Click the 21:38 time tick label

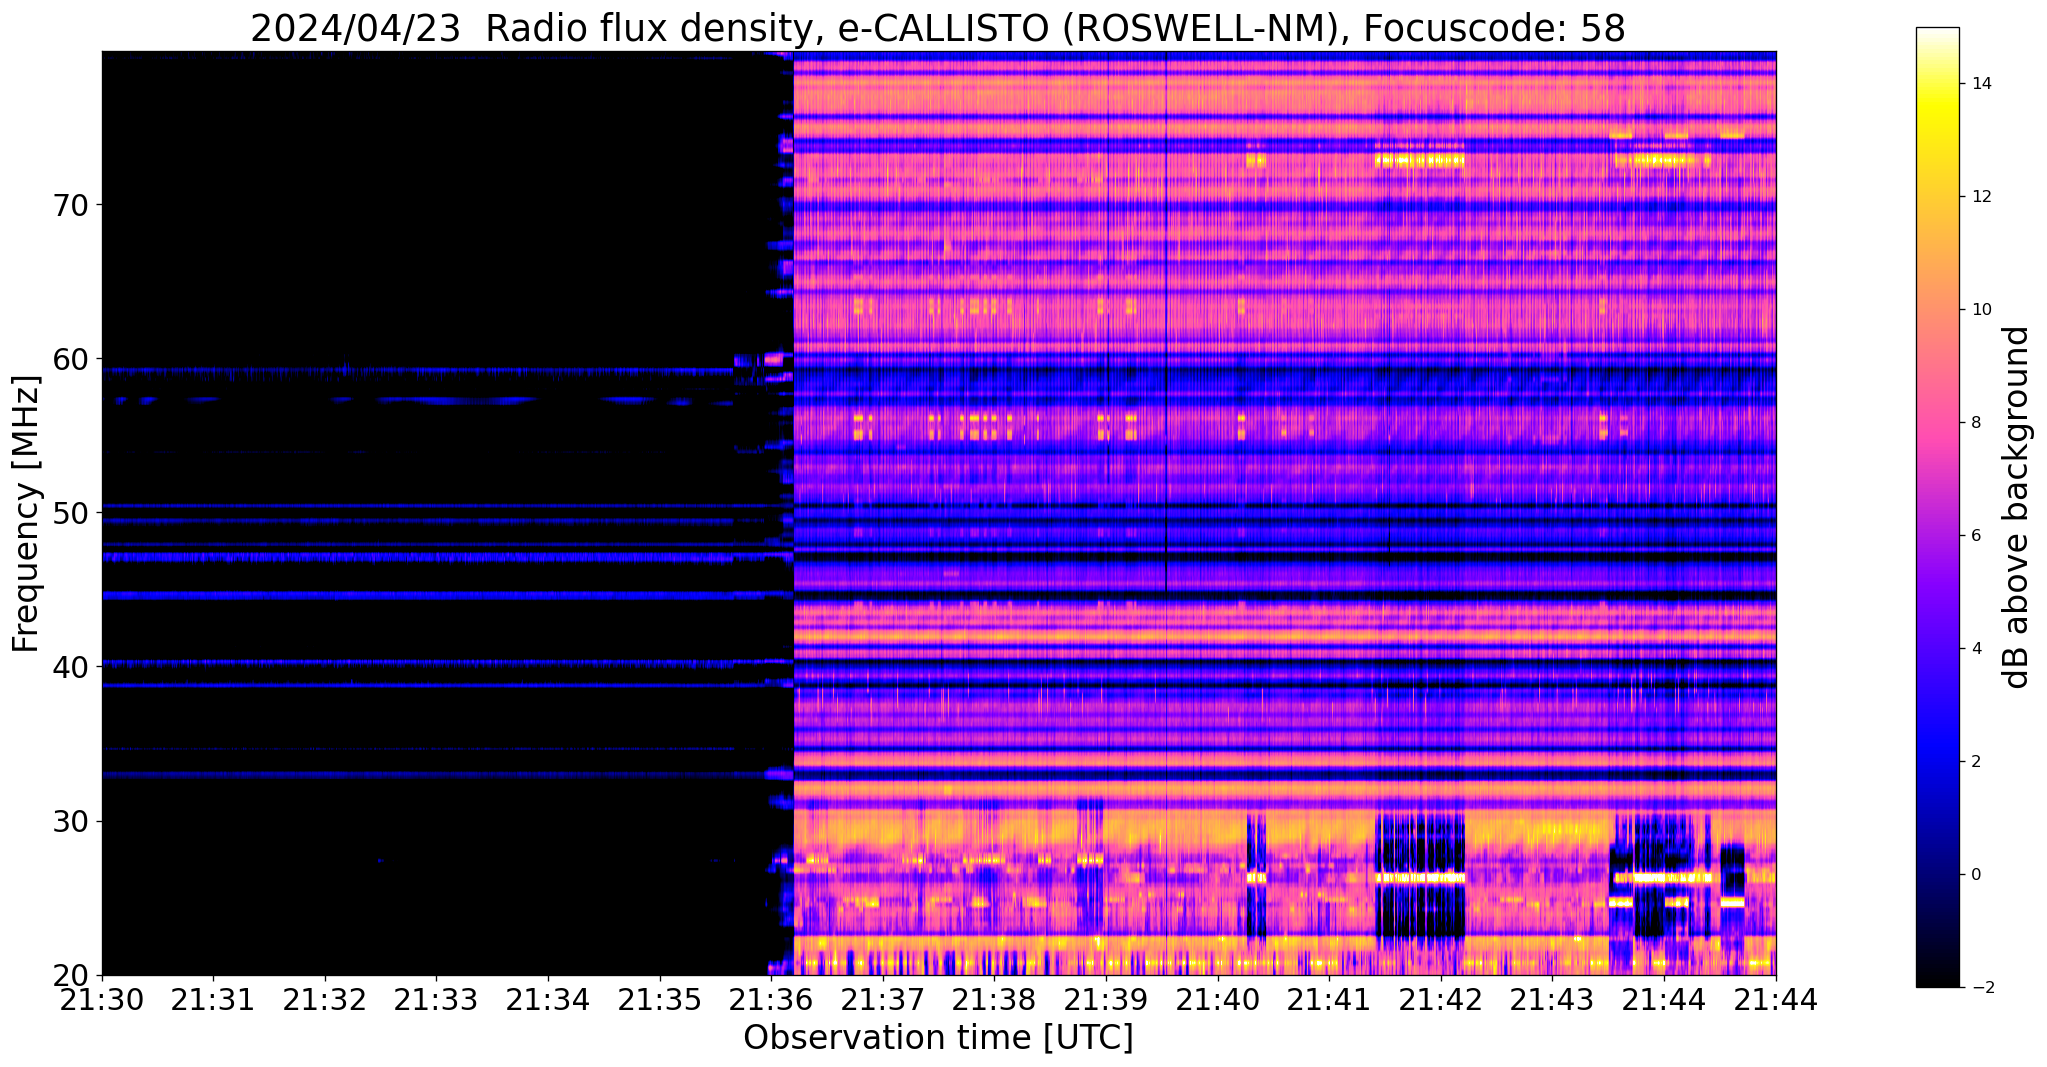pyautogui.click(x=994, y=998)
